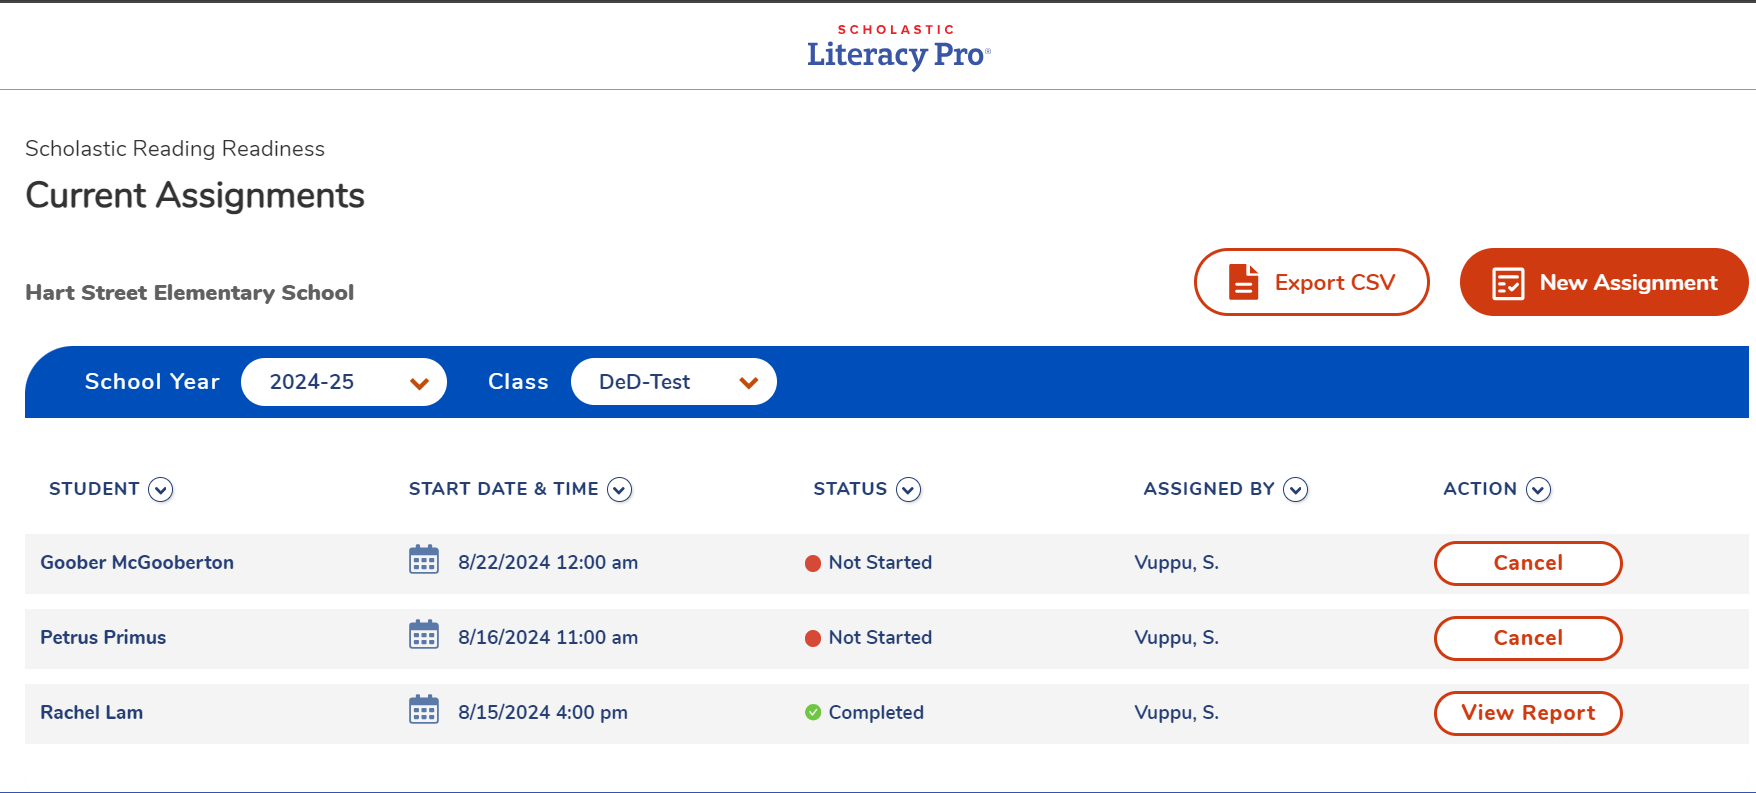Click the START DATE & TIME header text
This screenshot has width=1756, height=793.
(504, 489)
